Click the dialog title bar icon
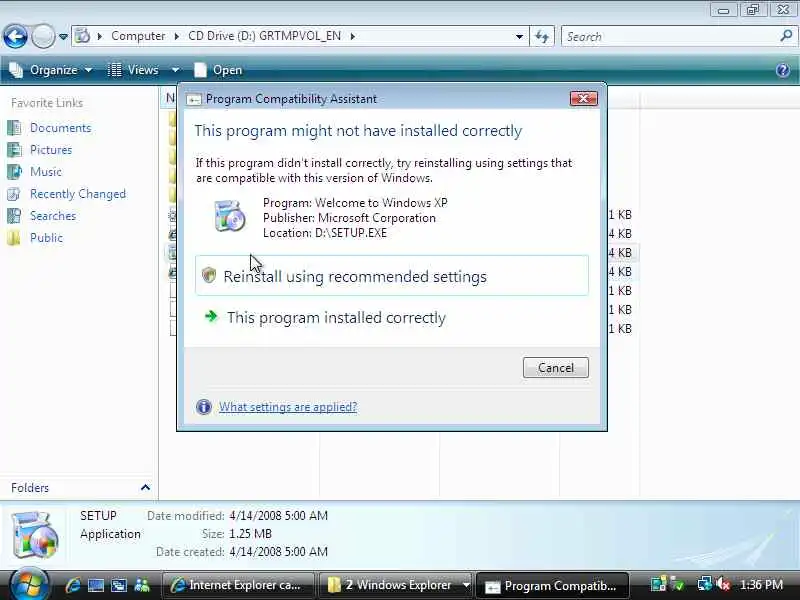Viewport: 800px width, 600px height. 194,99
